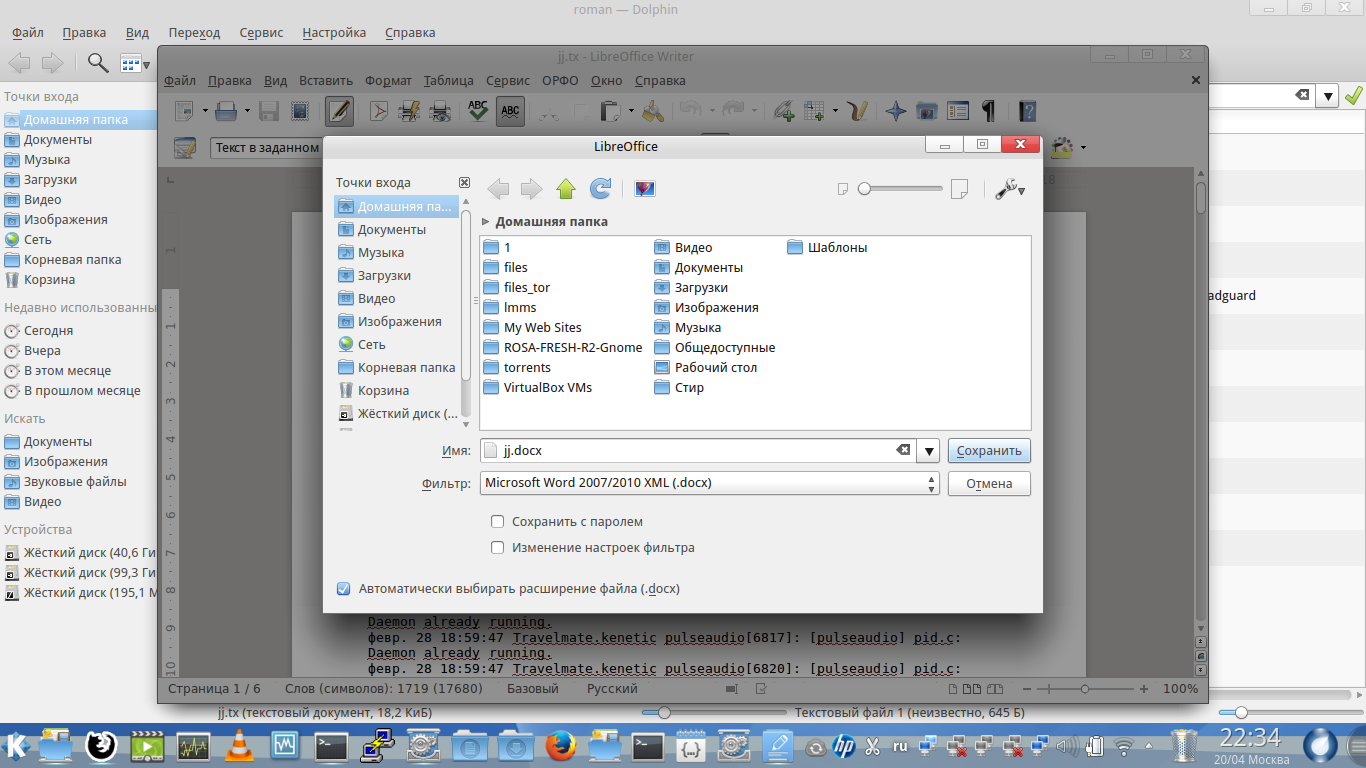Open the VirtualBox VMs folder

click(547, 388)
